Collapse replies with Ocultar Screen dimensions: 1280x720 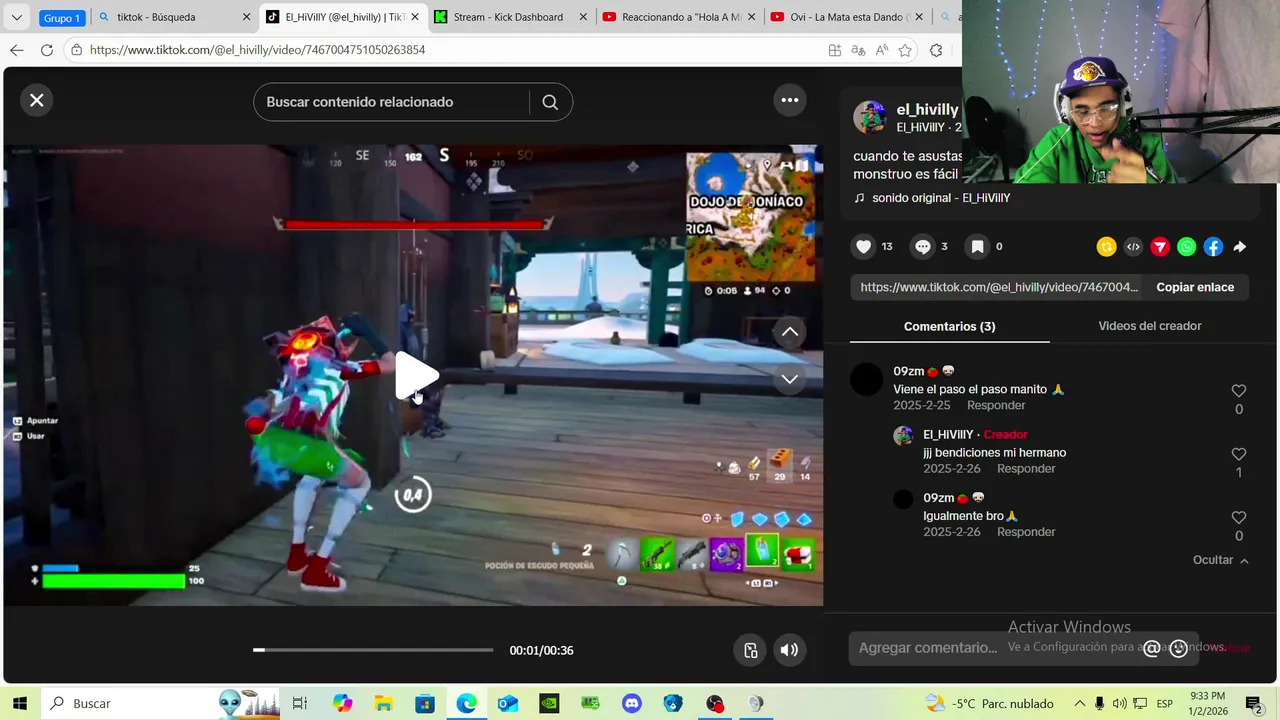1220,560
